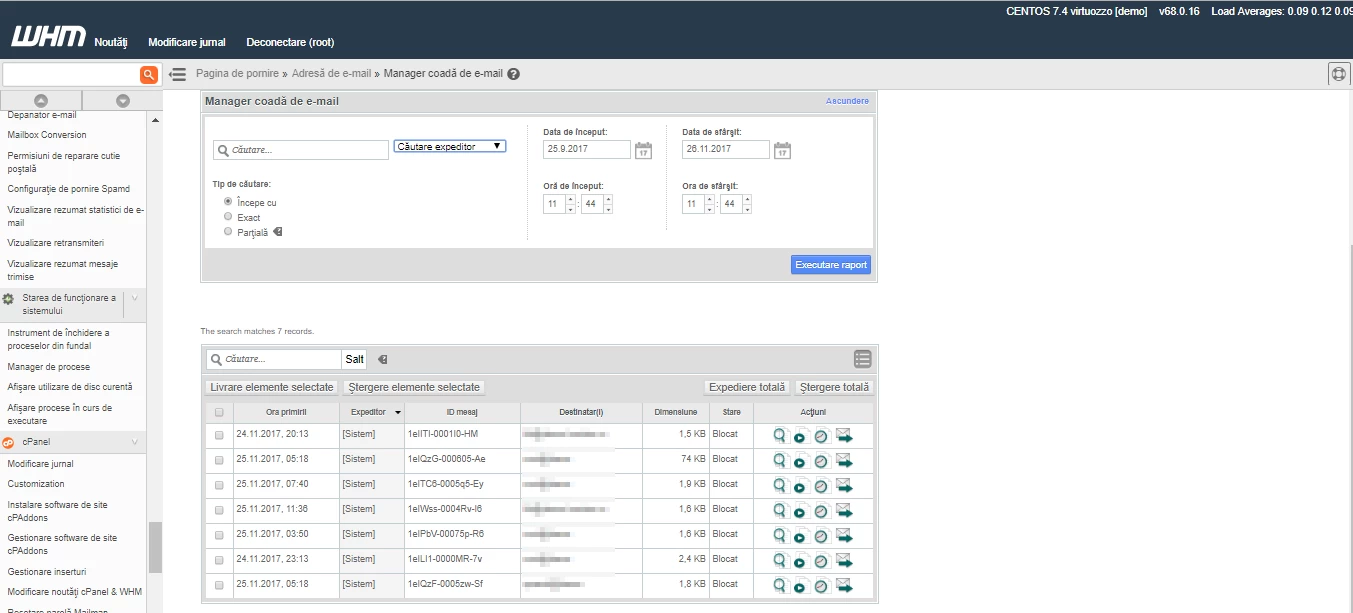Open the list view options icon above results
The image size is (1353, 613).
tap(862, 359)
